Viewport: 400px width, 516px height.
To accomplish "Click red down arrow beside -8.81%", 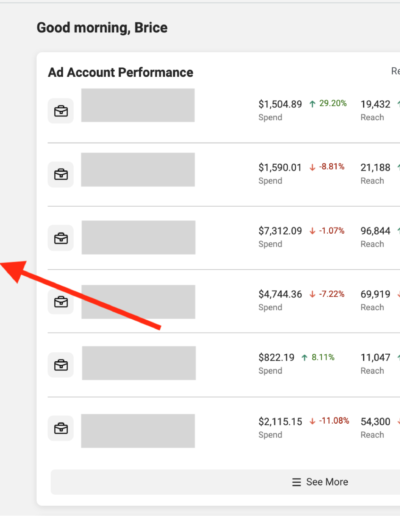I will (x=312, y=167).
